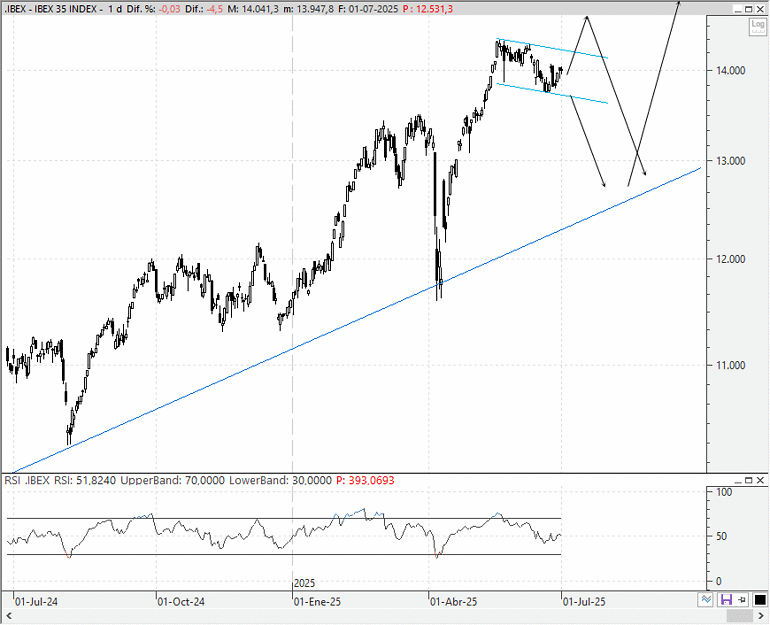Click the "Dif. %: -0,03" value
770x625 pixels.
tap(154, 9)
